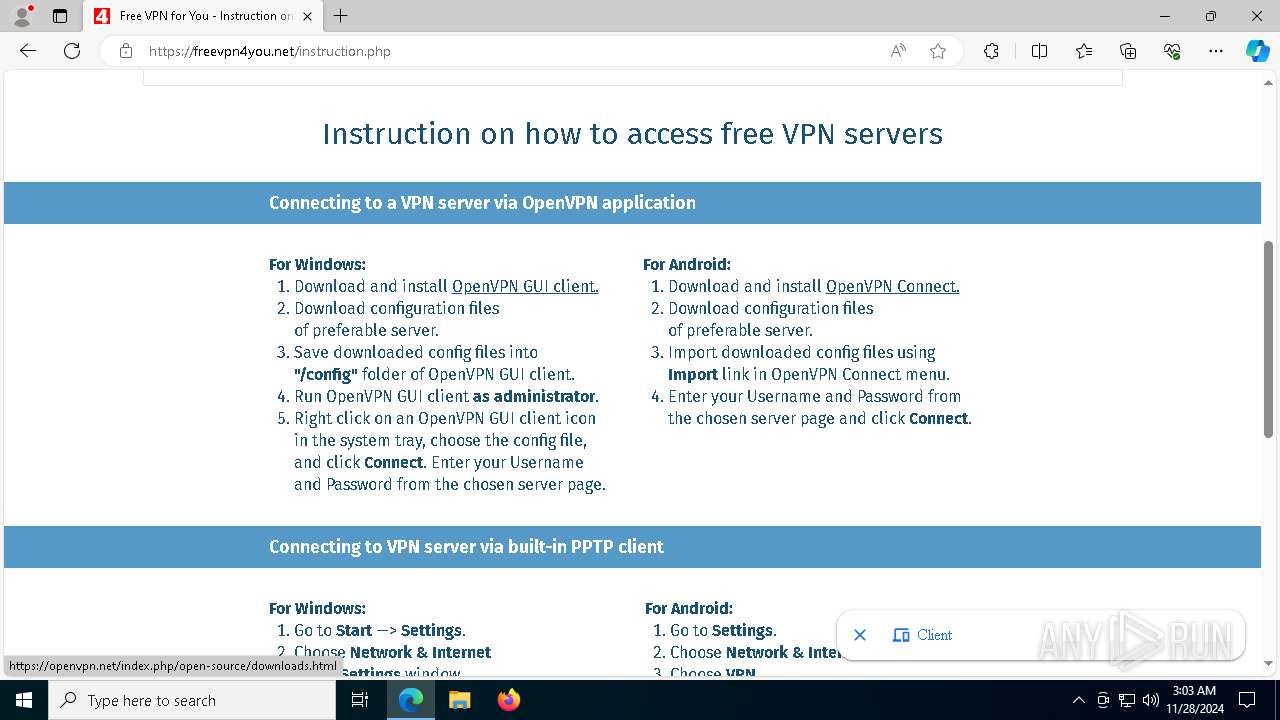1280x720 pixels.
Task: Click the 'For Android:' heading under OpenVPN section
Action: (x=687, y=264)
